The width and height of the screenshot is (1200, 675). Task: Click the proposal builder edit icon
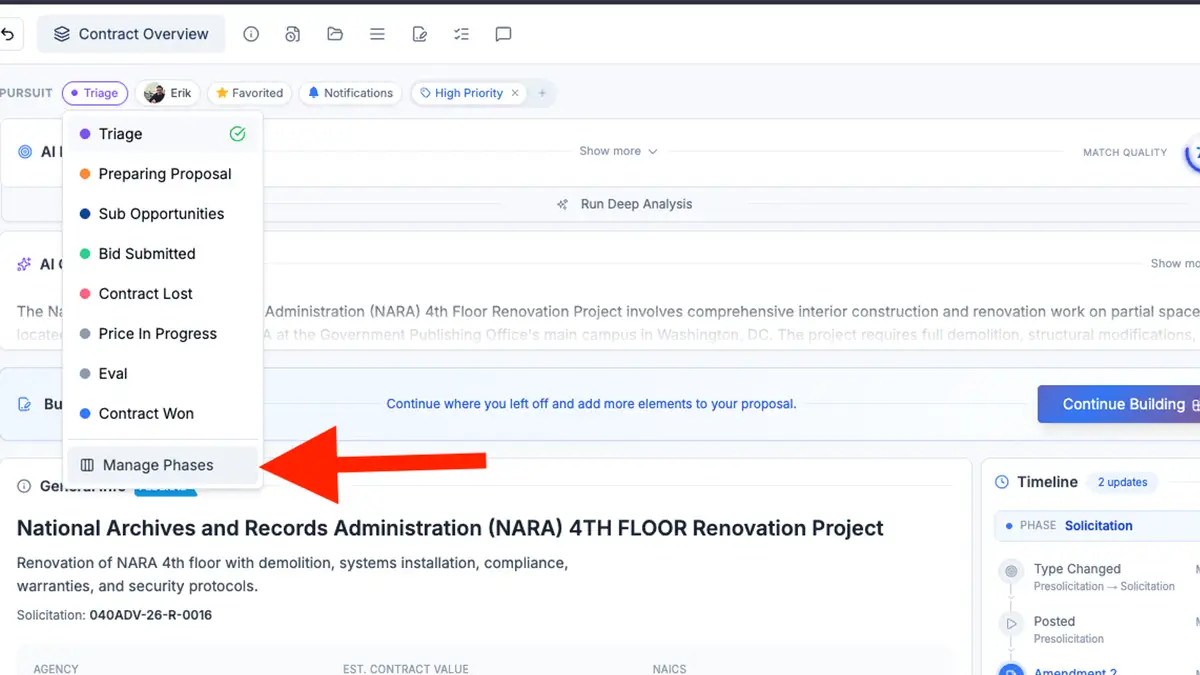[x=25, y=405]
